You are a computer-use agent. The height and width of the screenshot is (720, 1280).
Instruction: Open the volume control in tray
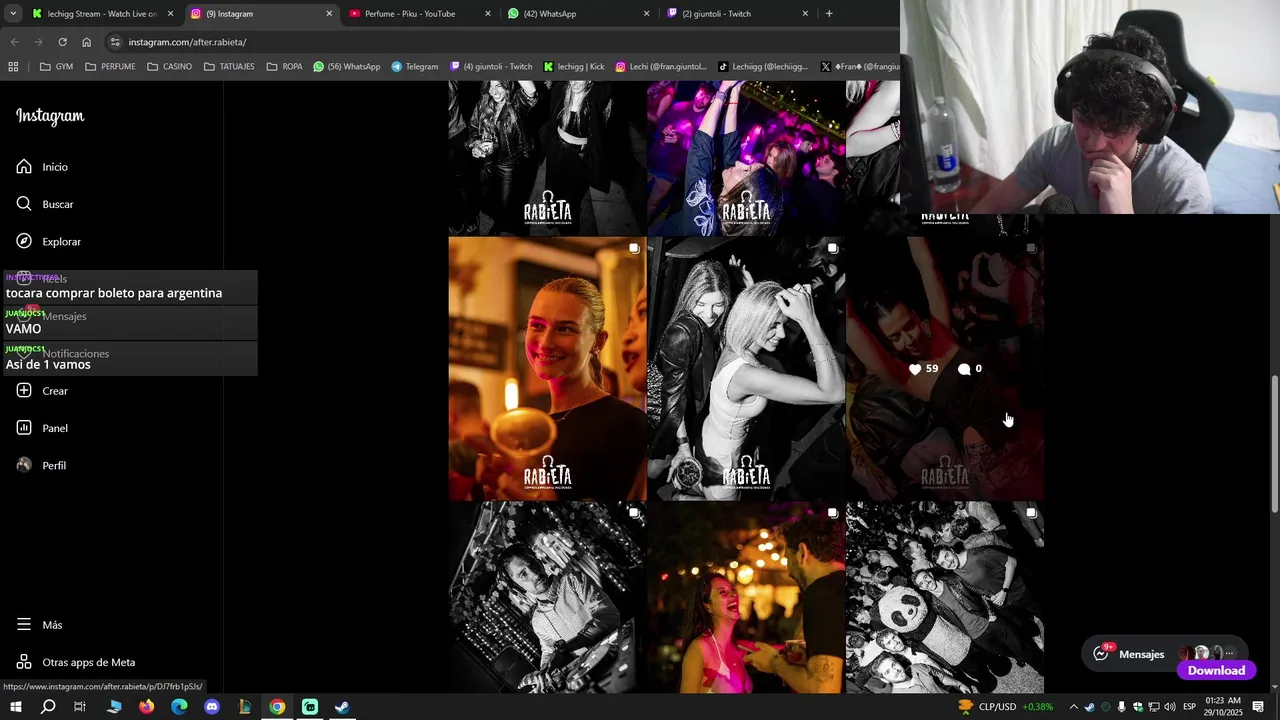point(1169,707)
